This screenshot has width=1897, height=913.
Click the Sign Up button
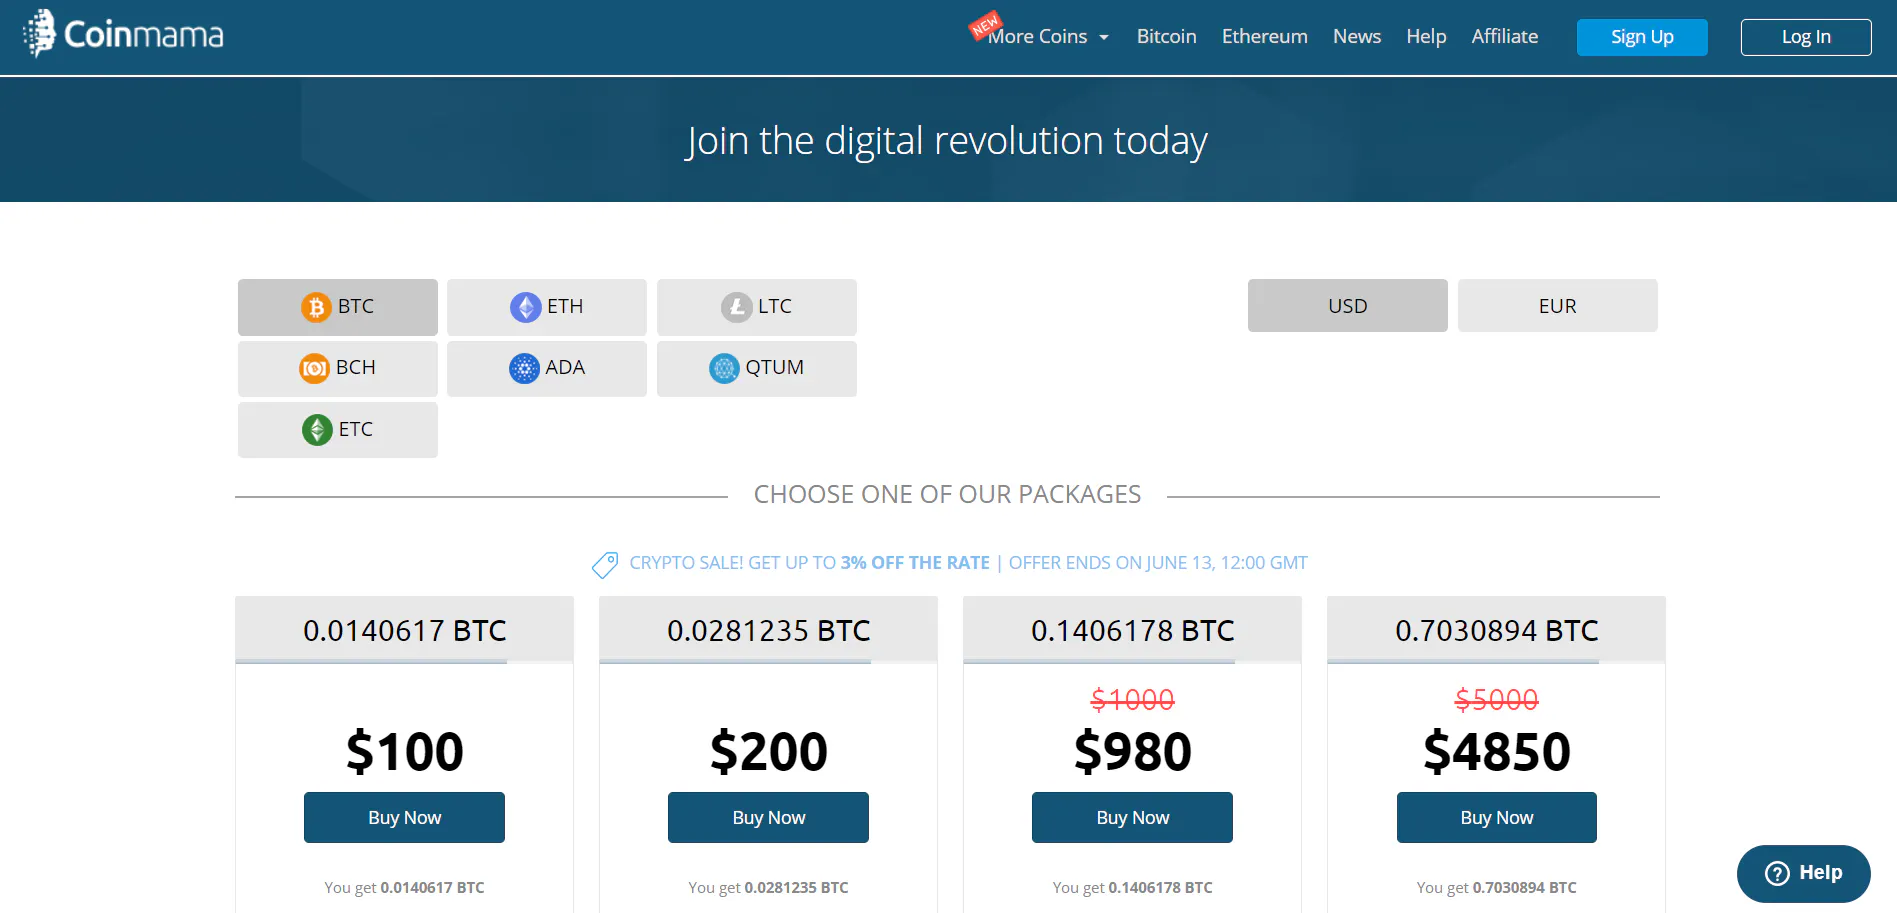click(1641, 37)
